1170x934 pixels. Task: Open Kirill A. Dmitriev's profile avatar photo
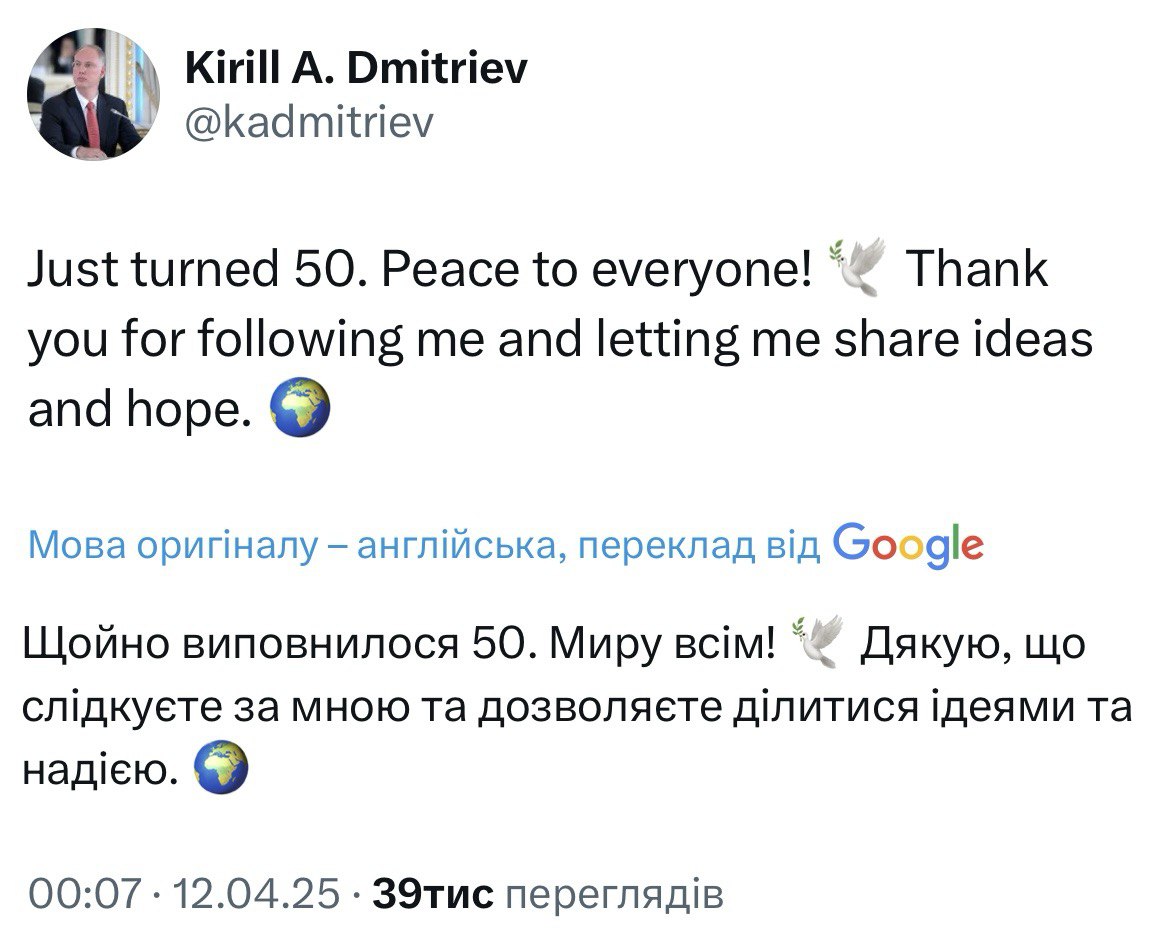pyautogui.click(x=92, y=94)
